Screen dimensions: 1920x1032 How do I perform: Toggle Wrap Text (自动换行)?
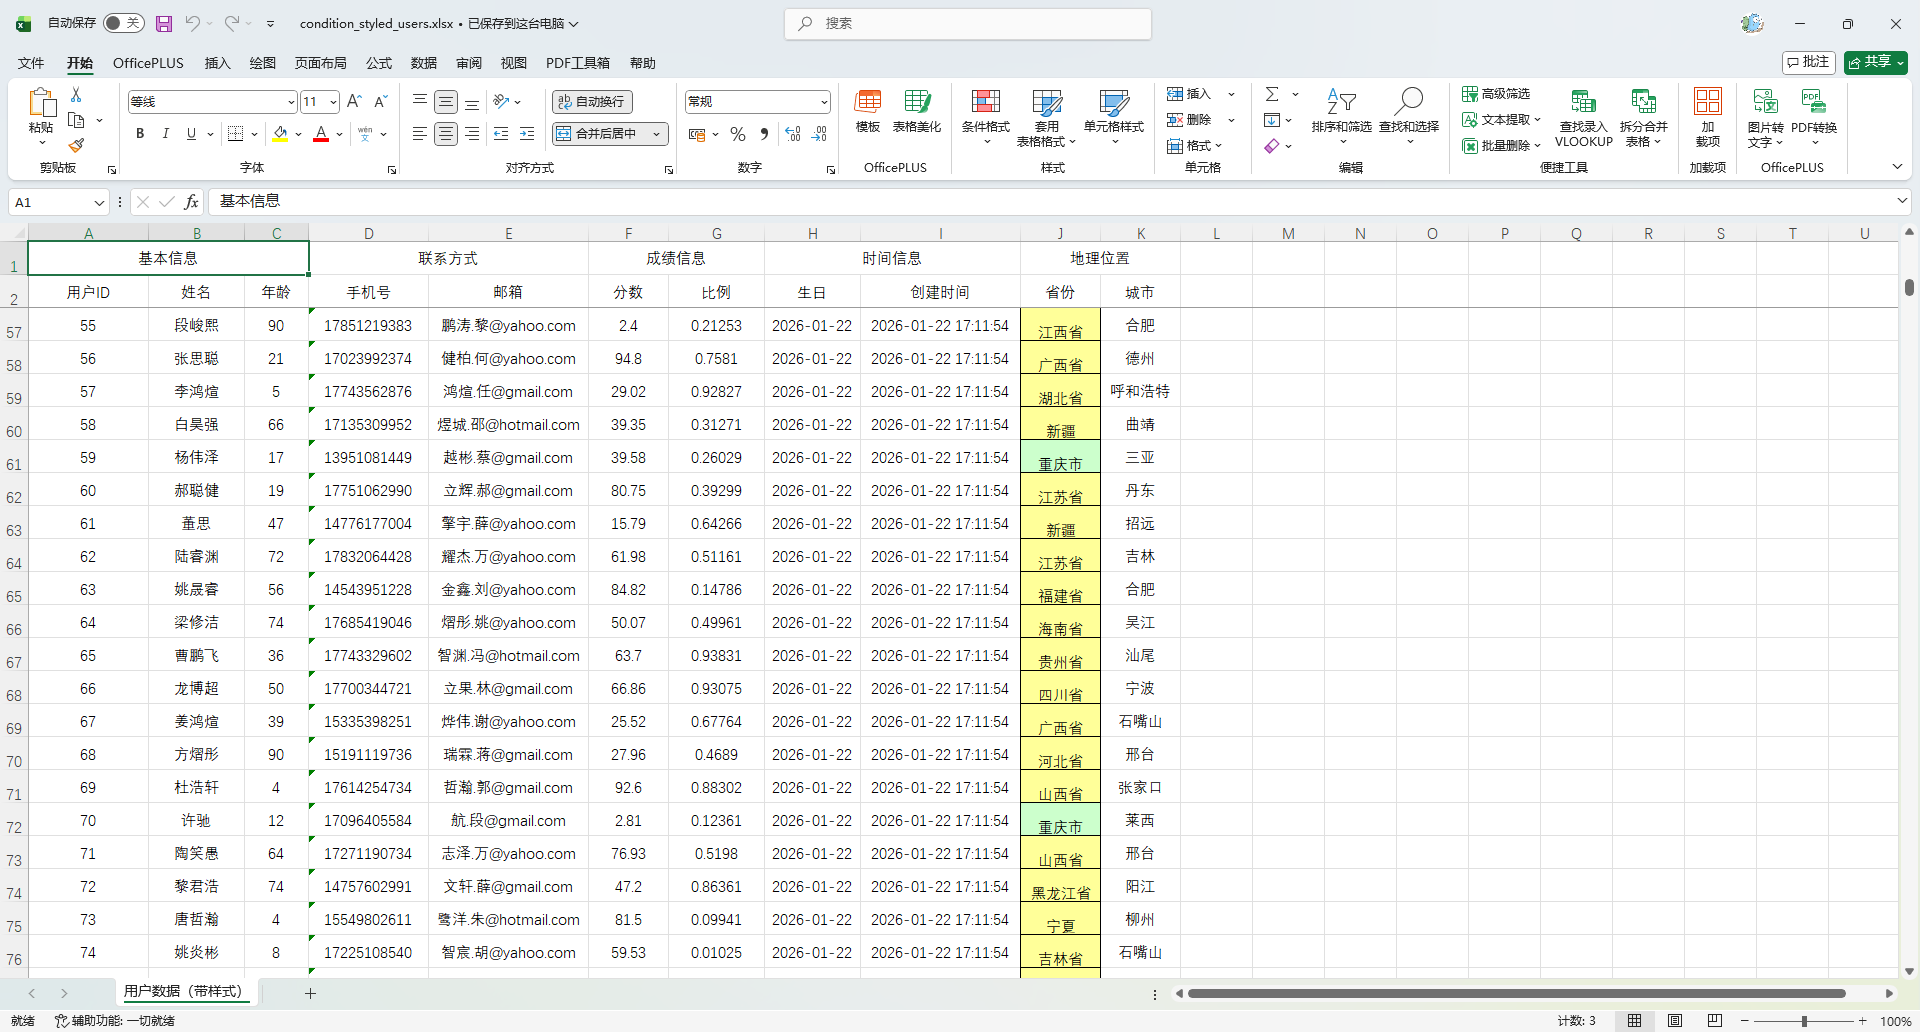coord(592,102)
